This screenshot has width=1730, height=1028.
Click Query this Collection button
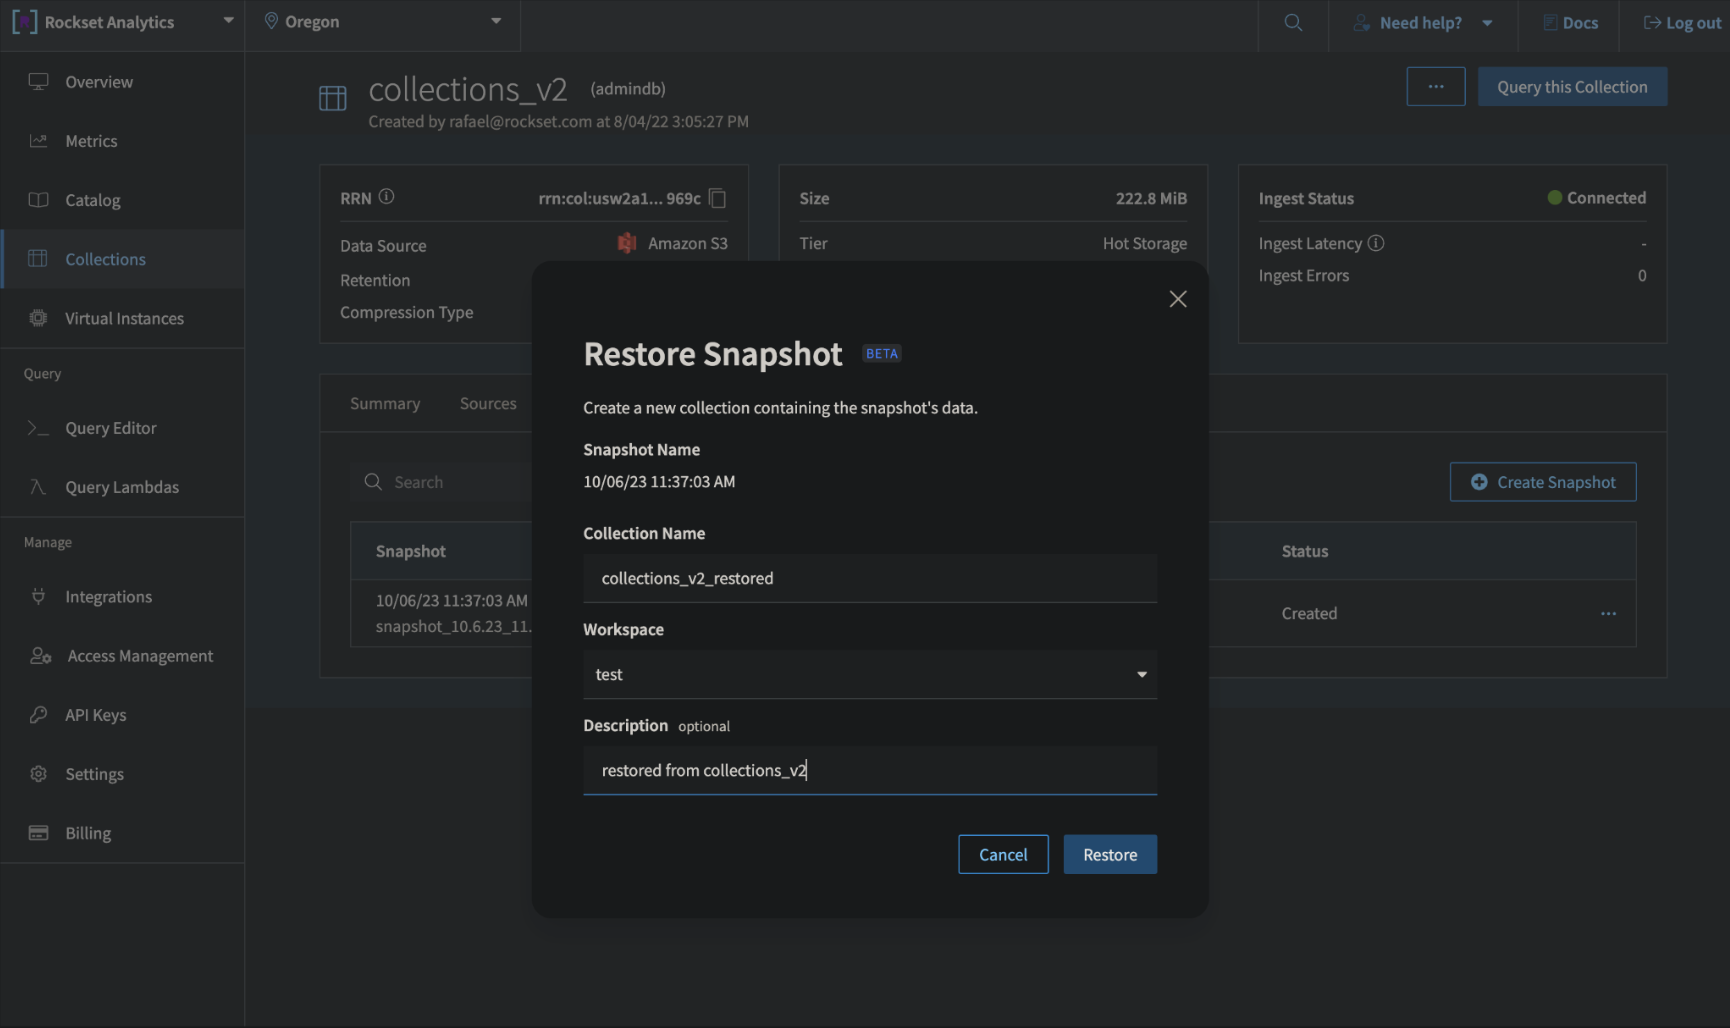click(x=1572, y=87)
